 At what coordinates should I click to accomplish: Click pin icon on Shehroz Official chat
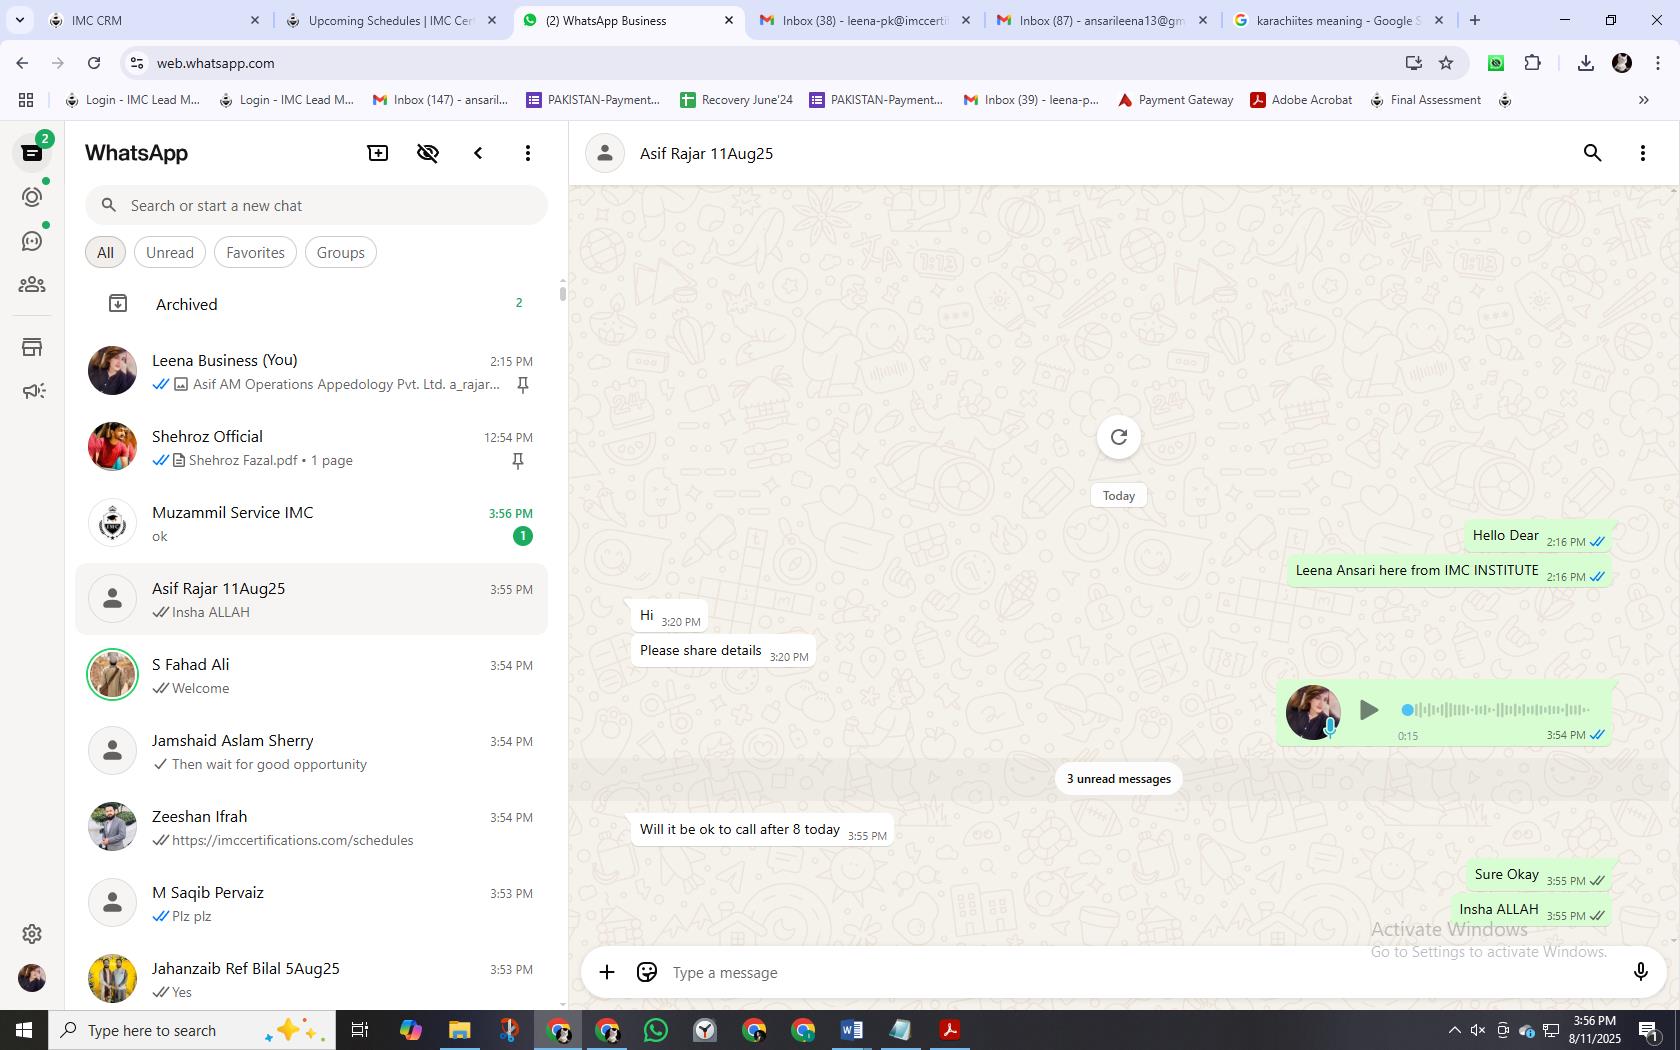(x=518, y=461)
